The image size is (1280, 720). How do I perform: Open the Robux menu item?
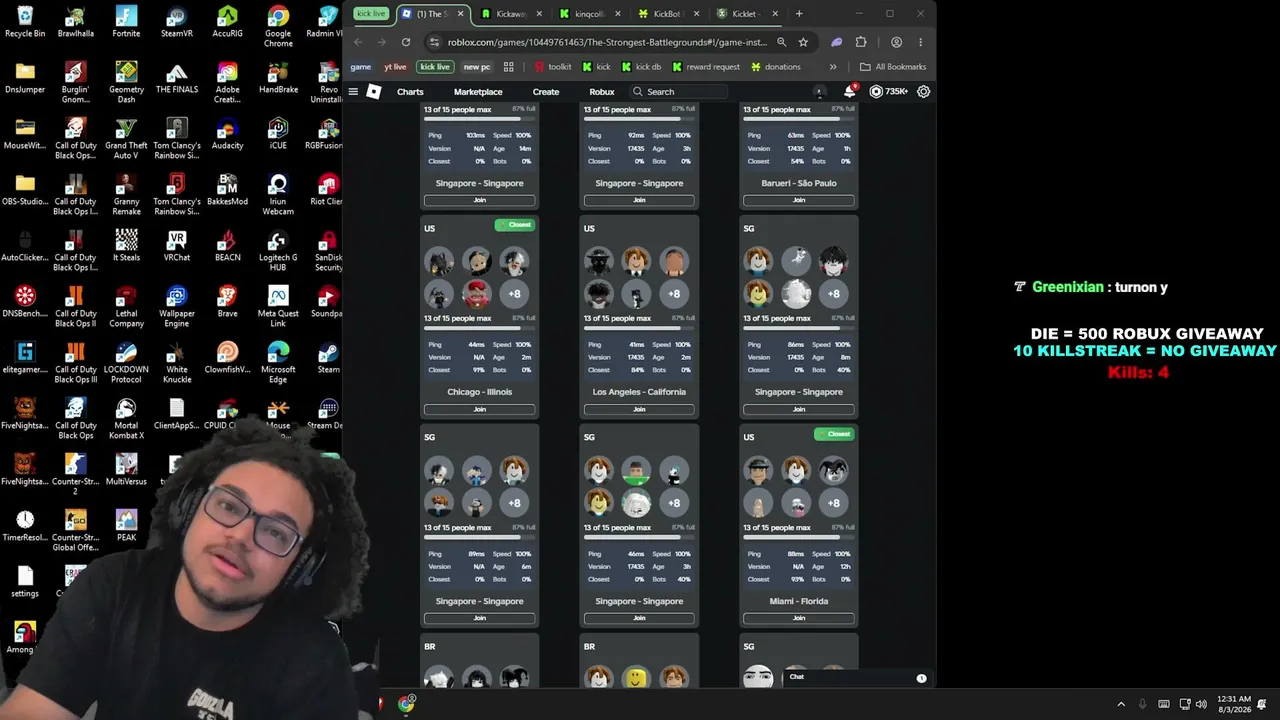(x=602, y=92)
